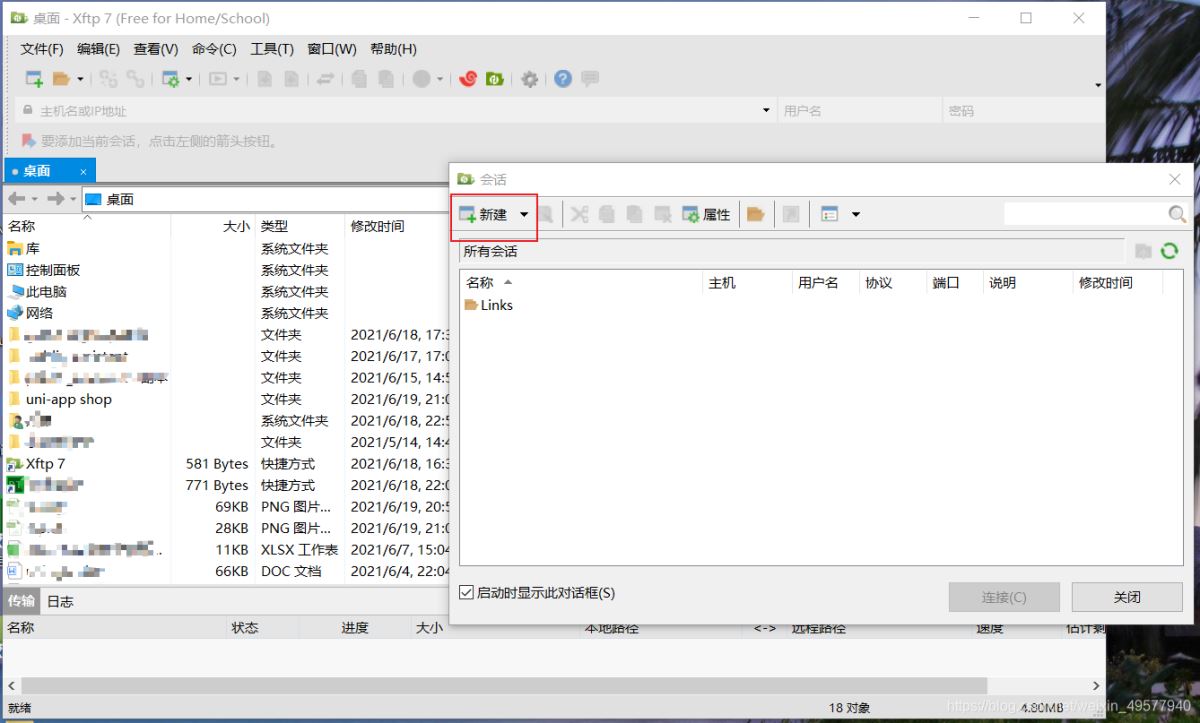Expand the dropdown arrow next to 新建
This screenshot has height=723, width=1200.
click(524, 214)
